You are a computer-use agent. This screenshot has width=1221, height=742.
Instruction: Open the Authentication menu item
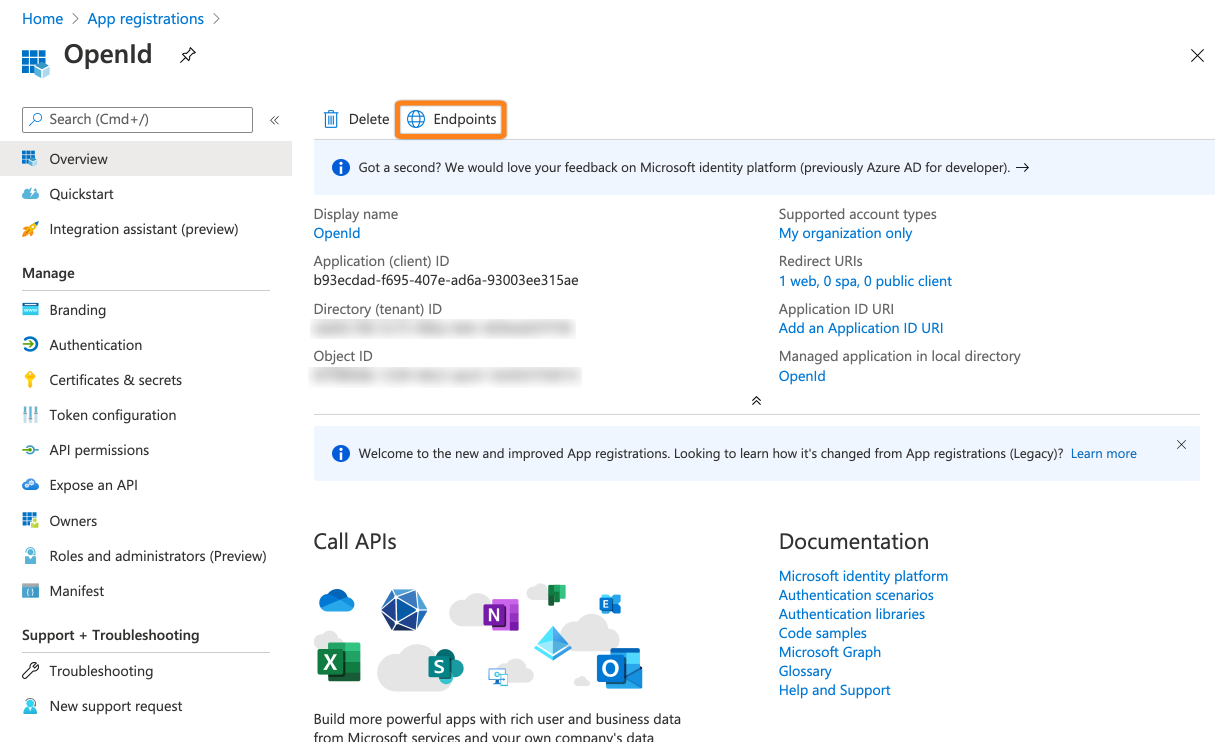[x=96, y=345]
